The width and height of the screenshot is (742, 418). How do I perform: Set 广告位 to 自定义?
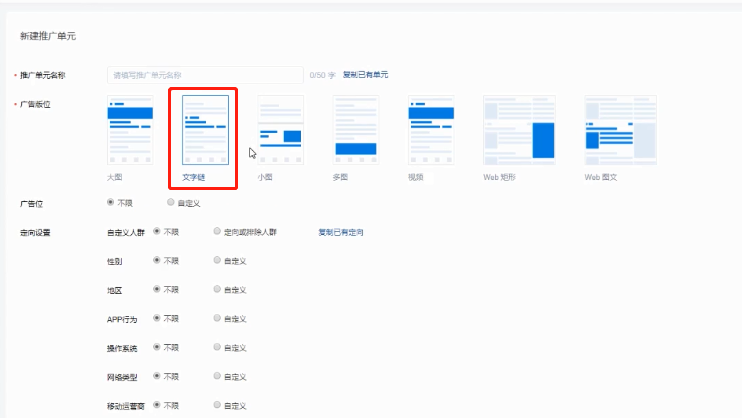pos(170,202)
